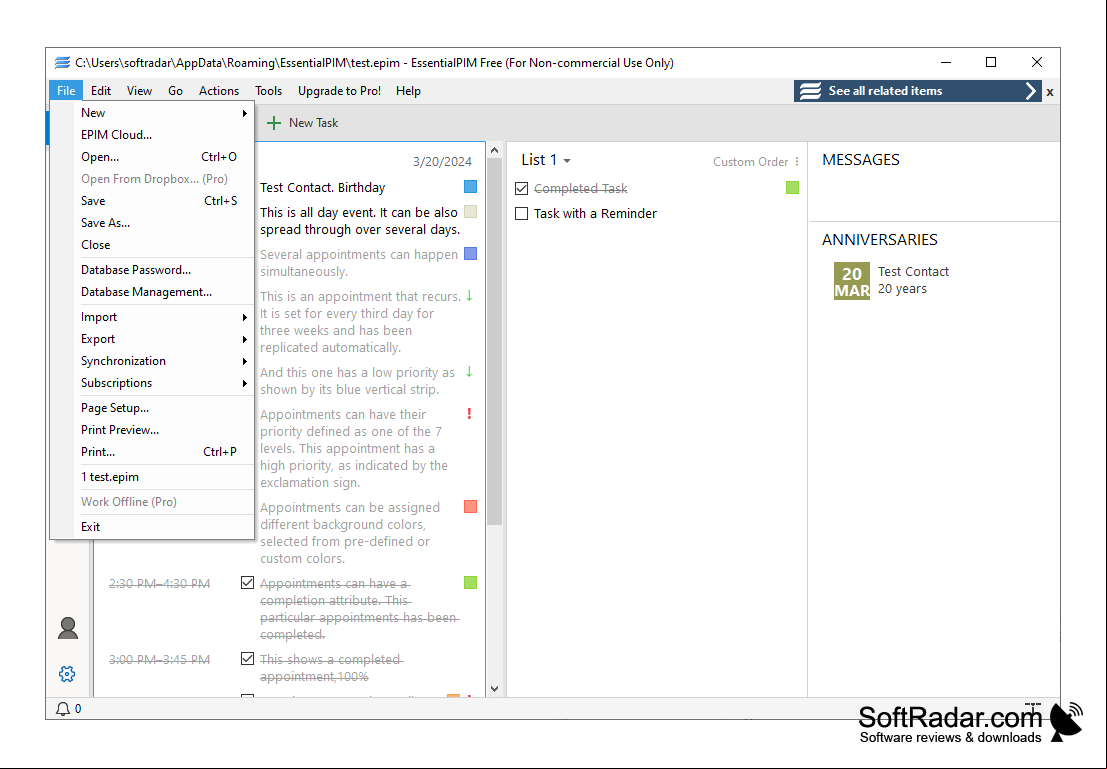Click the New Task button
This screenshot has height=769, width=1107.
302,123
